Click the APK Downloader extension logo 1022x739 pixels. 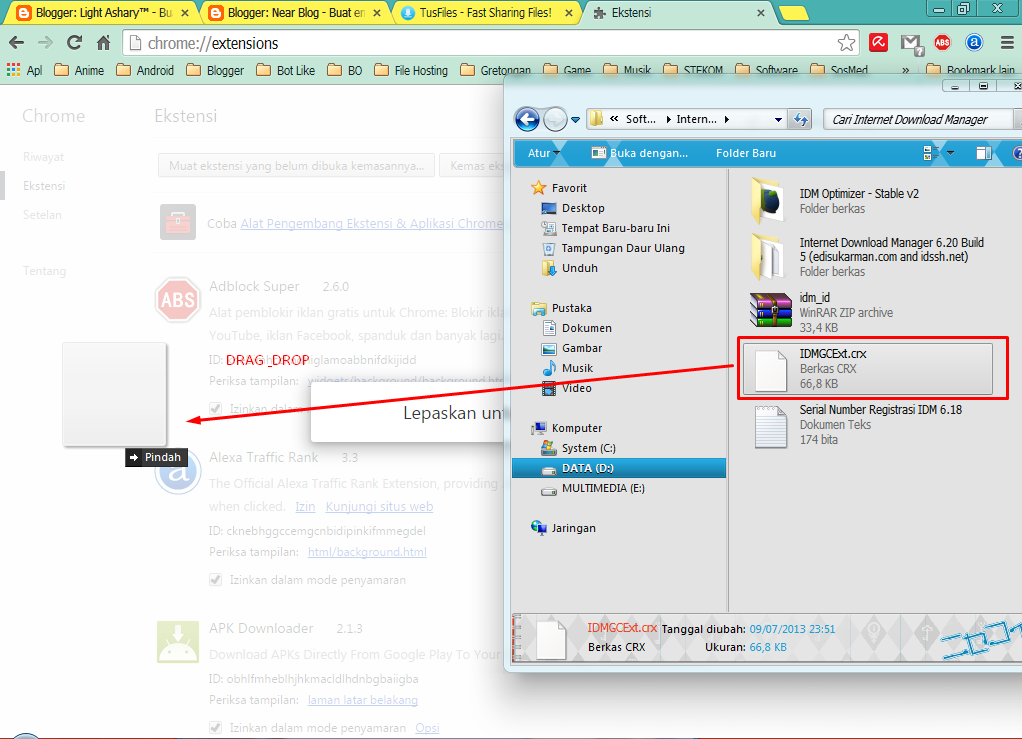pos(177,641)
